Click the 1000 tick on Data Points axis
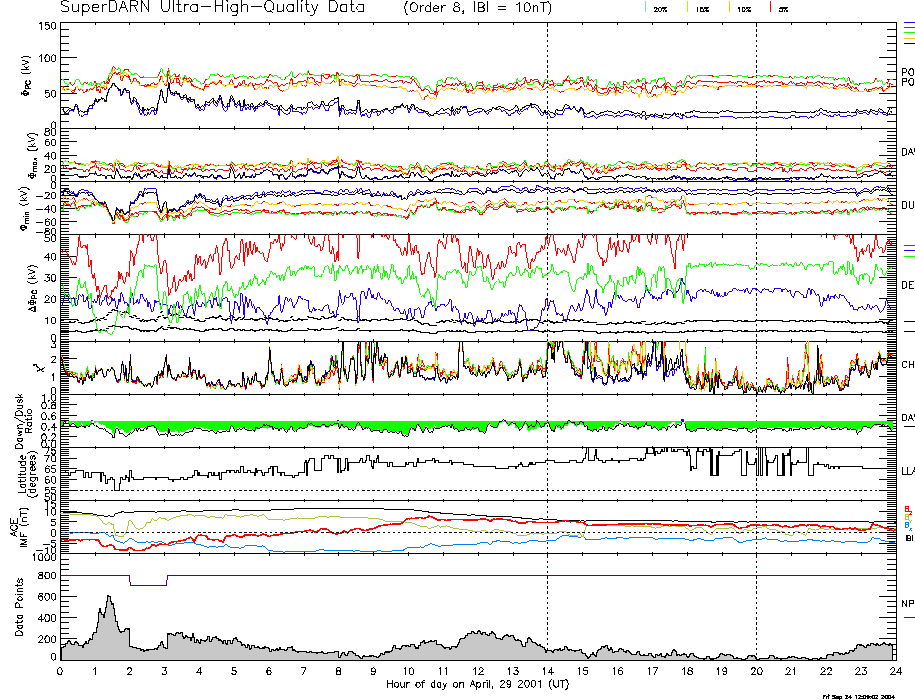Image resolution: width=915 pixels, height=700 pixels. [x=42, y=560]
